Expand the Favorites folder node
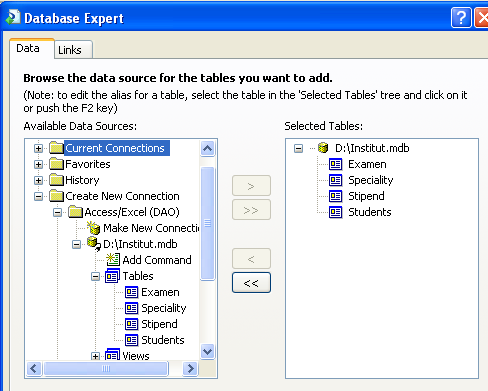 [x=38, y=164]
